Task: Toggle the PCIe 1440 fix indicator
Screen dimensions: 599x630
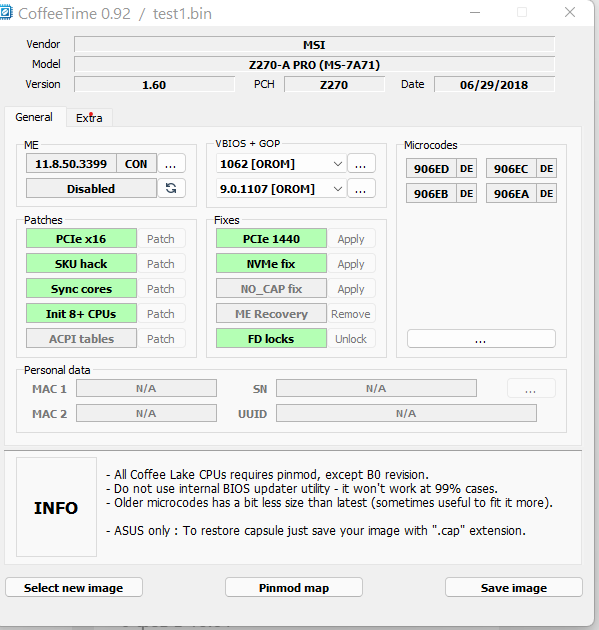Action: click(x=271, y=239)
